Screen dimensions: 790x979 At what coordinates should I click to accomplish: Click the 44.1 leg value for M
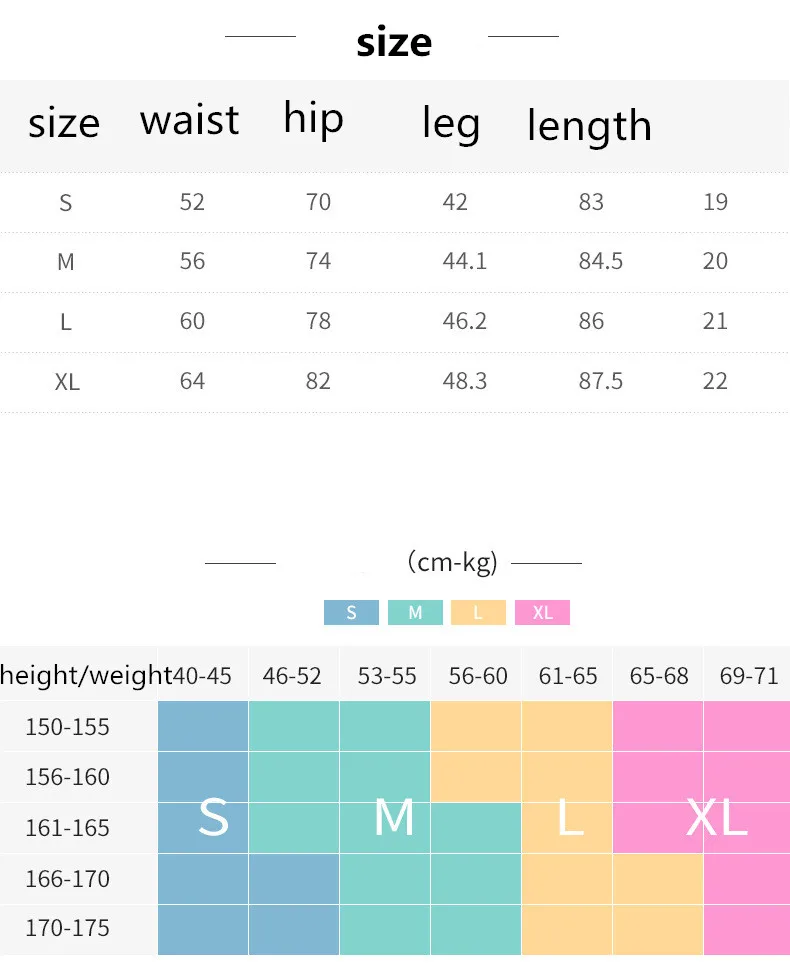coord(464,262)
